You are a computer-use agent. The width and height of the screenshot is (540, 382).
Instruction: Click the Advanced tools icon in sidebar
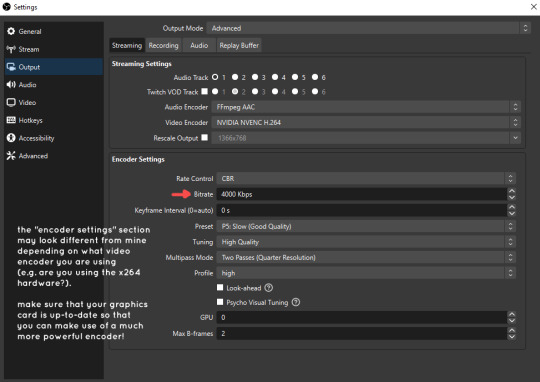(11, 156)
